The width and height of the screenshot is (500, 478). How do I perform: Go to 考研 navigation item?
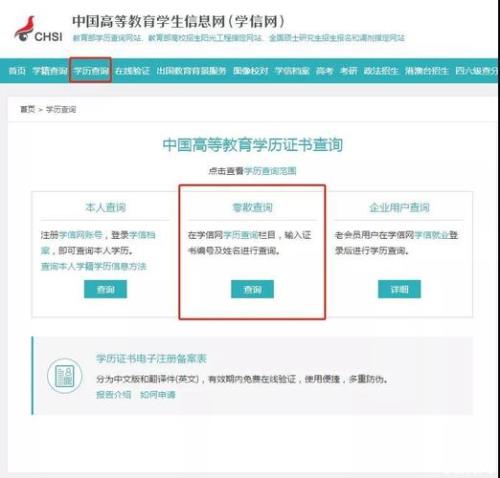click(x=348, y=71)
